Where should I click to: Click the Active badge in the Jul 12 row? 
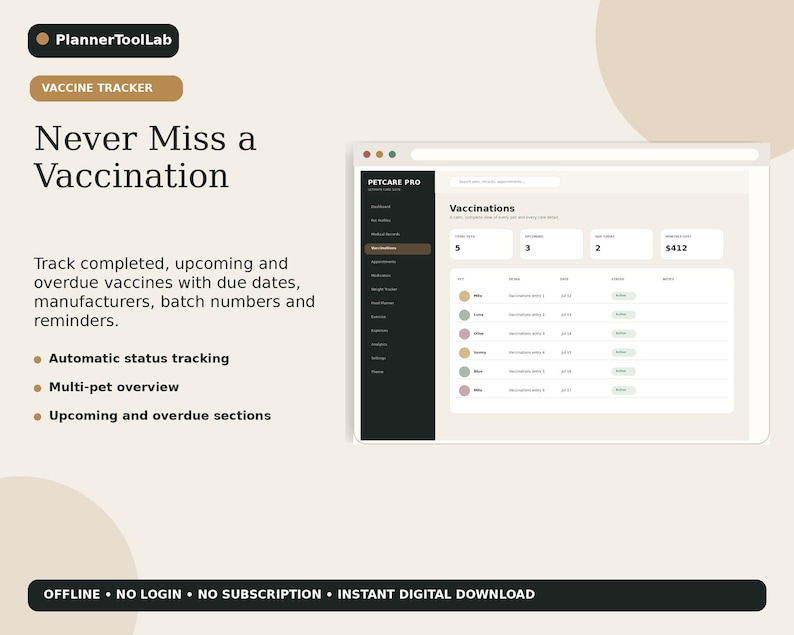point(623,296)
